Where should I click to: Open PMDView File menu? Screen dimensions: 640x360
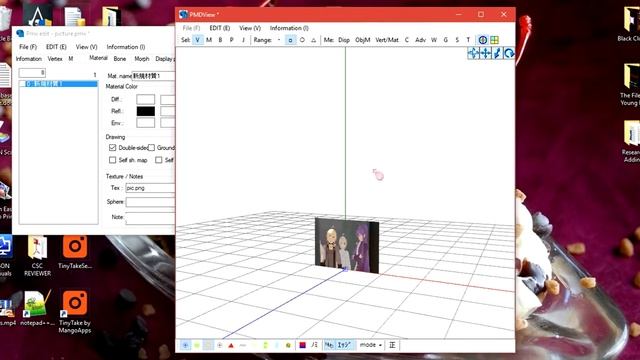pos(191,28)
